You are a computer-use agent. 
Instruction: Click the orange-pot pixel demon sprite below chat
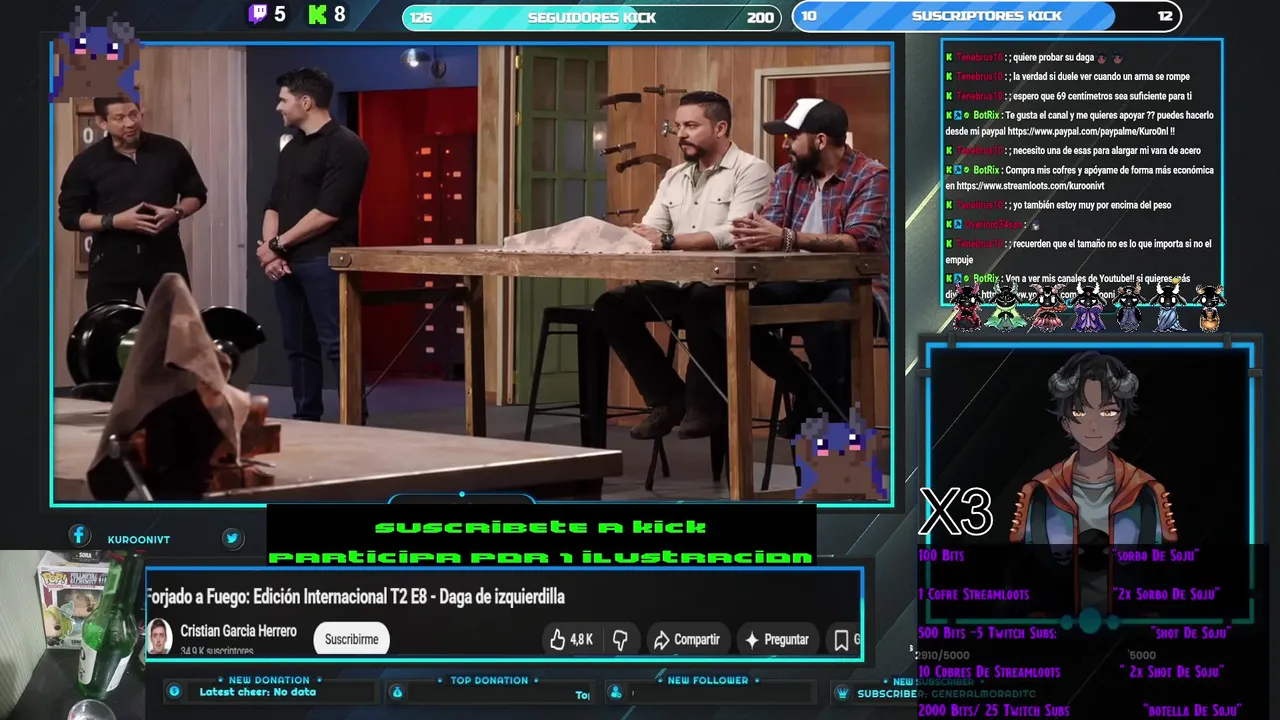tap(1208, 306)
